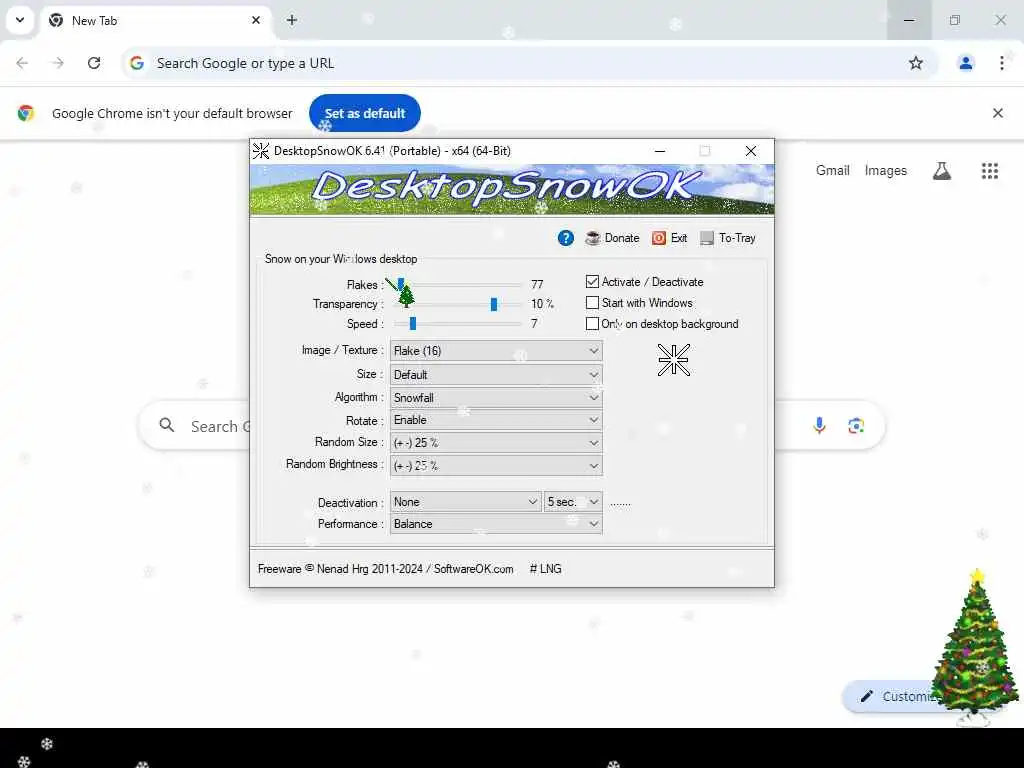This screenshot has height=768, width=1024.
Task: Enable Only on desktop background checkbox
Action: coord(592,323)
